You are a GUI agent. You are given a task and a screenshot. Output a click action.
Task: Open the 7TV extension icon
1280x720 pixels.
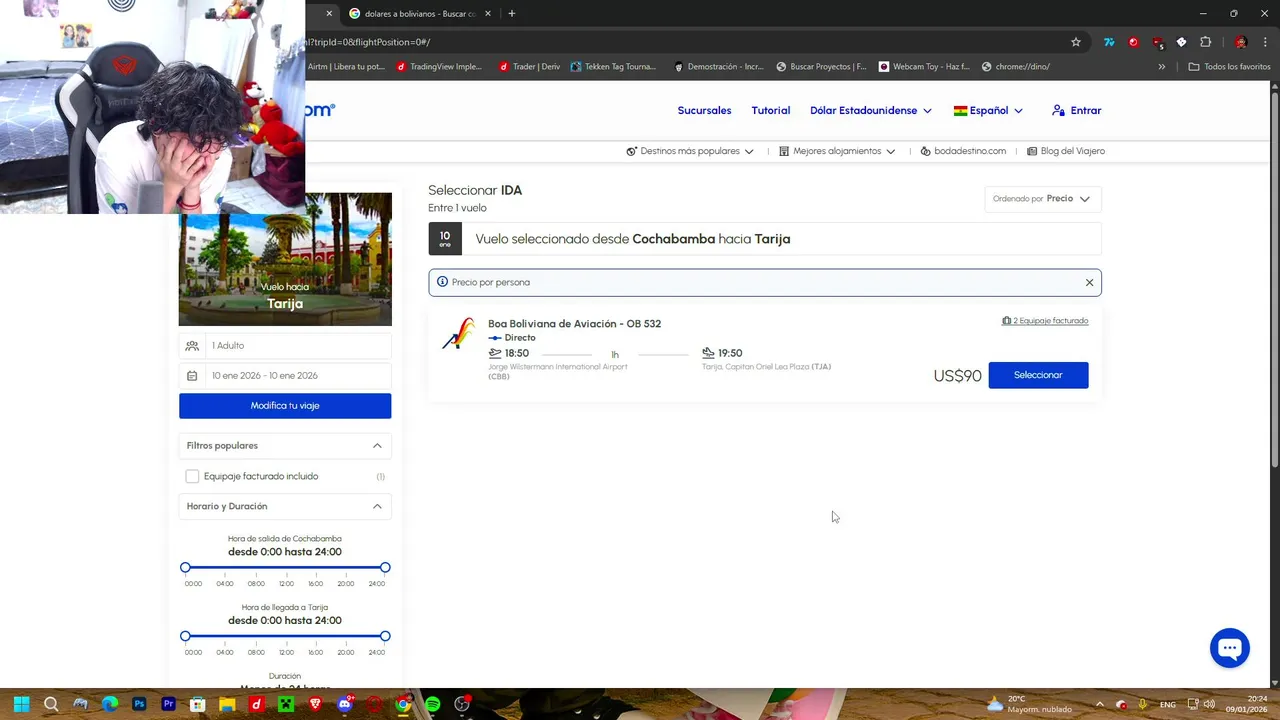[1109, 42]
